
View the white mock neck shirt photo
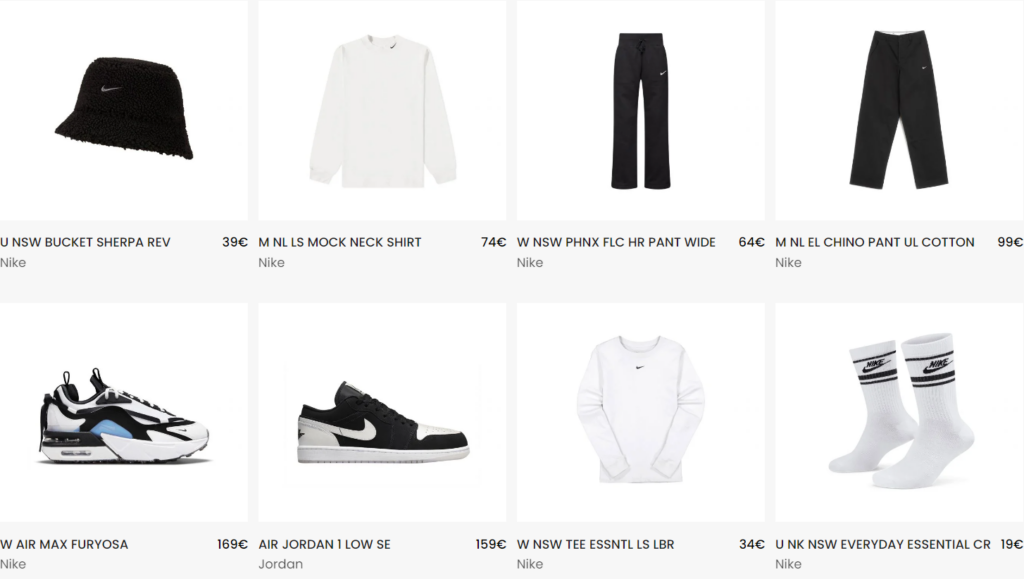pyautogui.click(x=382, y=110)
